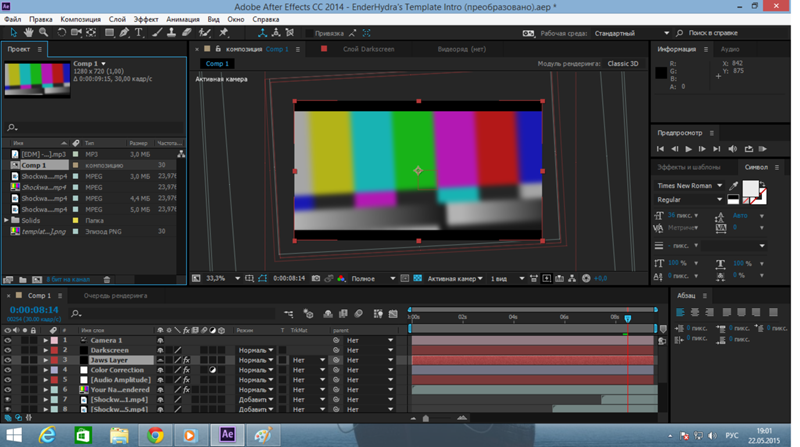Screen dimensions: 800x447
Task: Select the Selection arrow tool
Action: pos(13,33)
